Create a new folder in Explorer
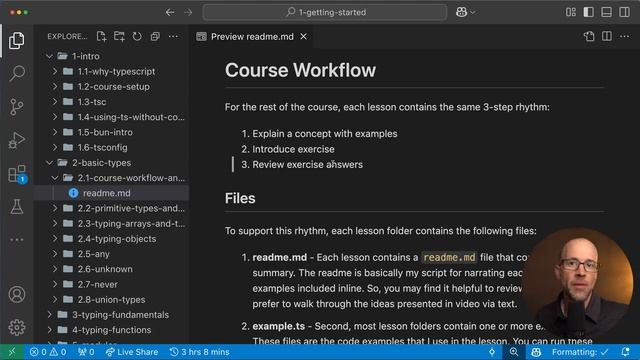 [119, 36]
